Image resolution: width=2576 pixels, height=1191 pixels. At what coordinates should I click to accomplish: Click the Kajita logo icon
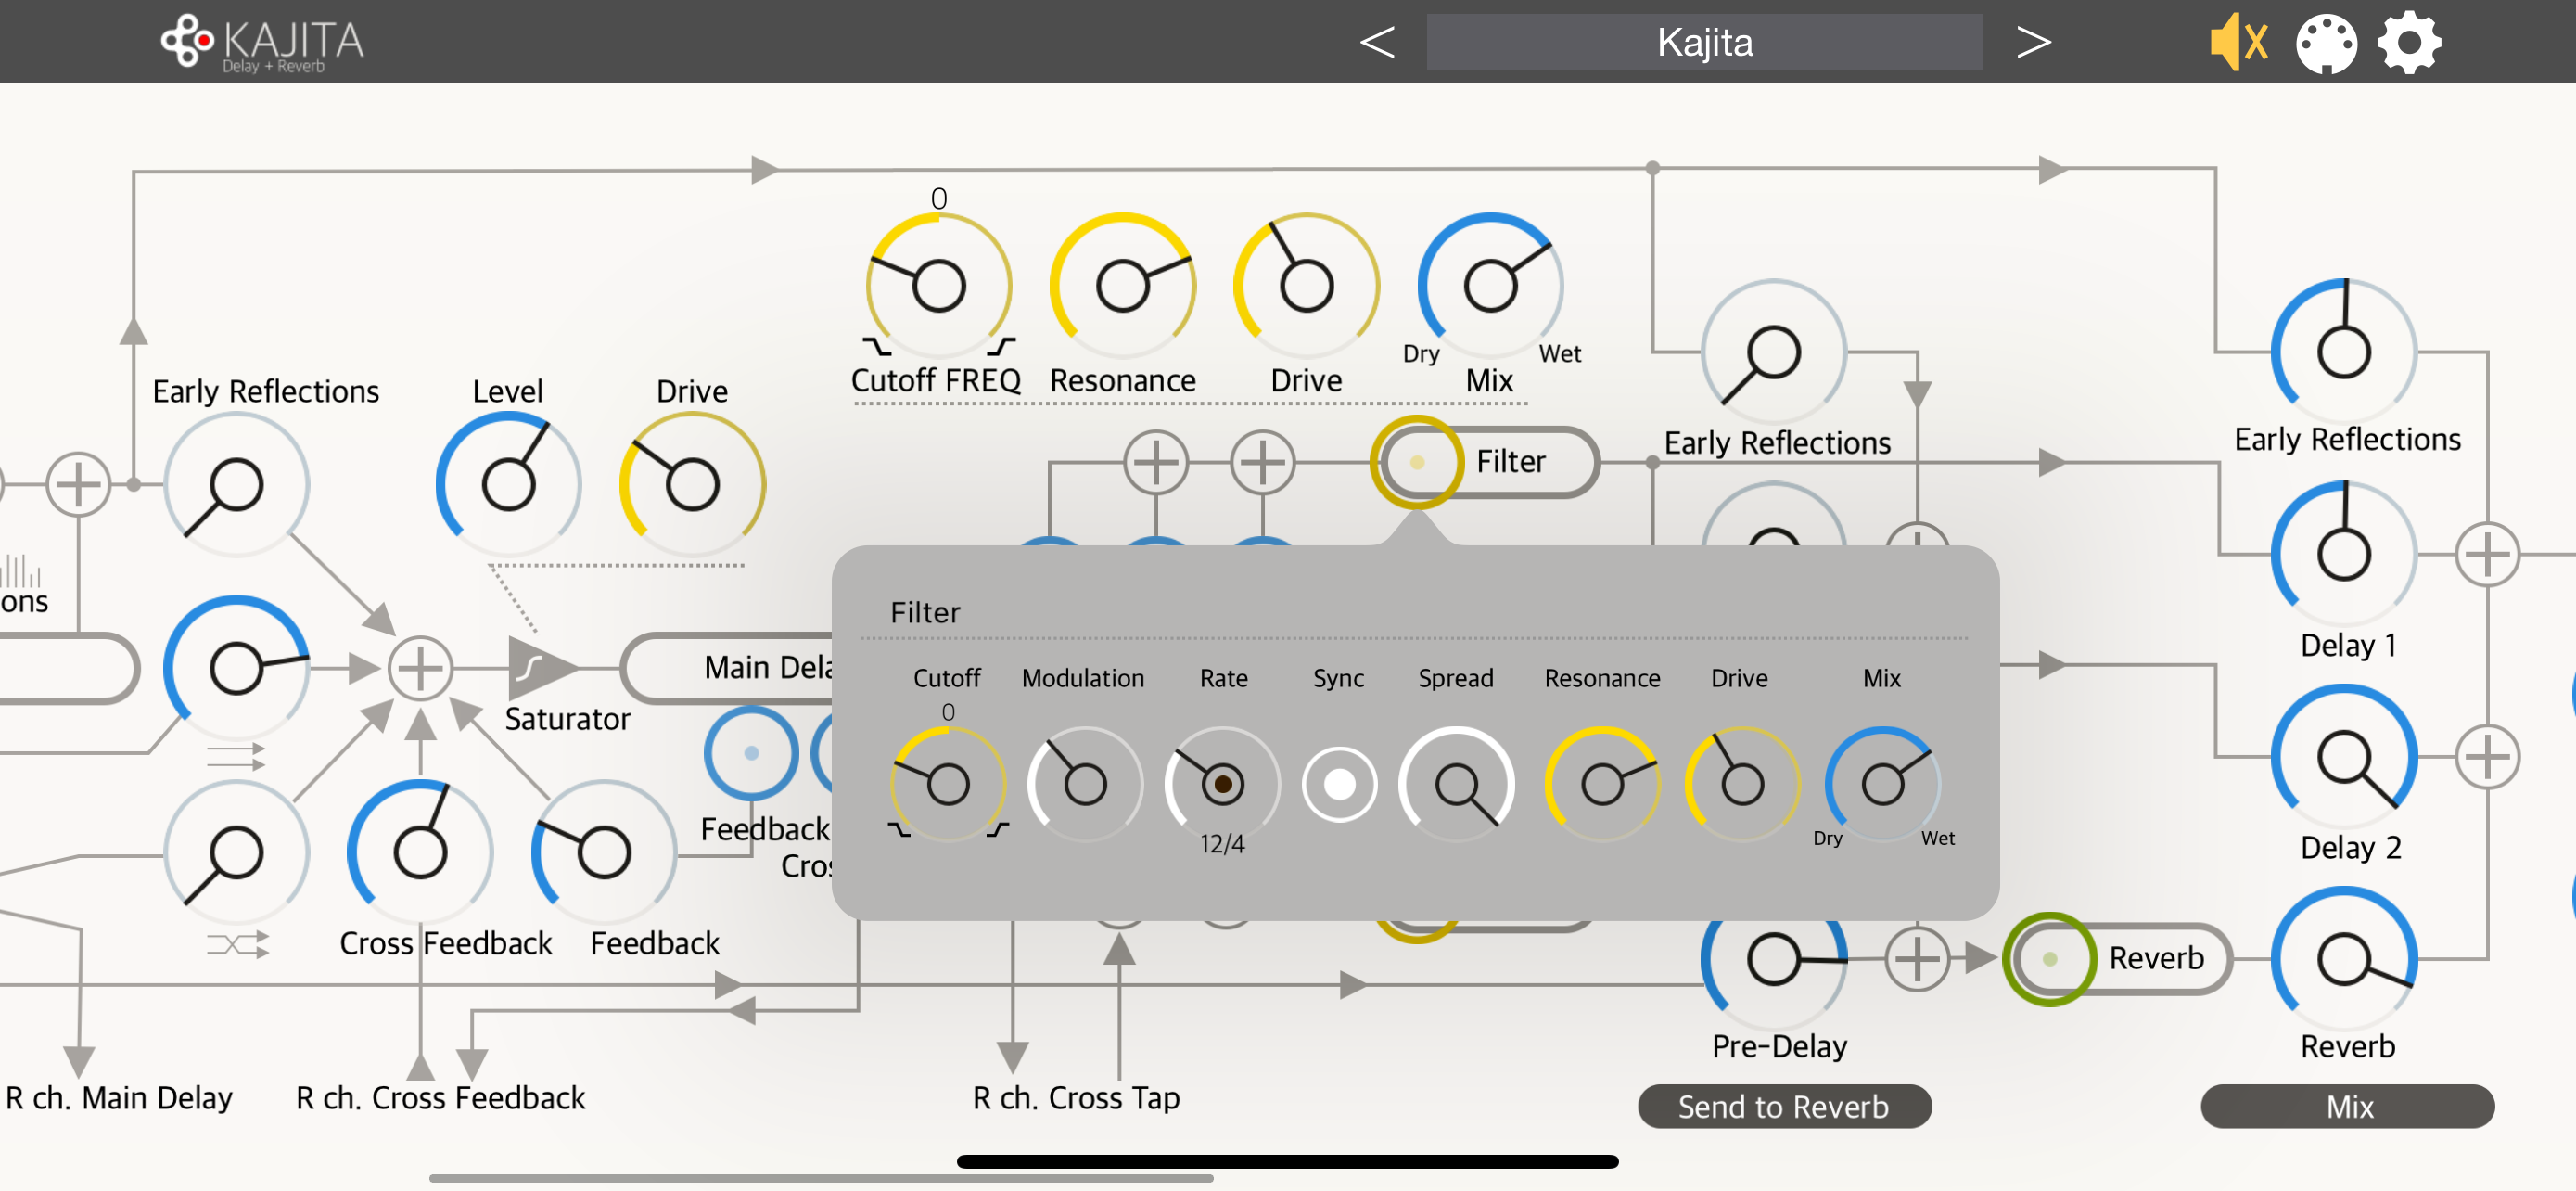[187, 41]
